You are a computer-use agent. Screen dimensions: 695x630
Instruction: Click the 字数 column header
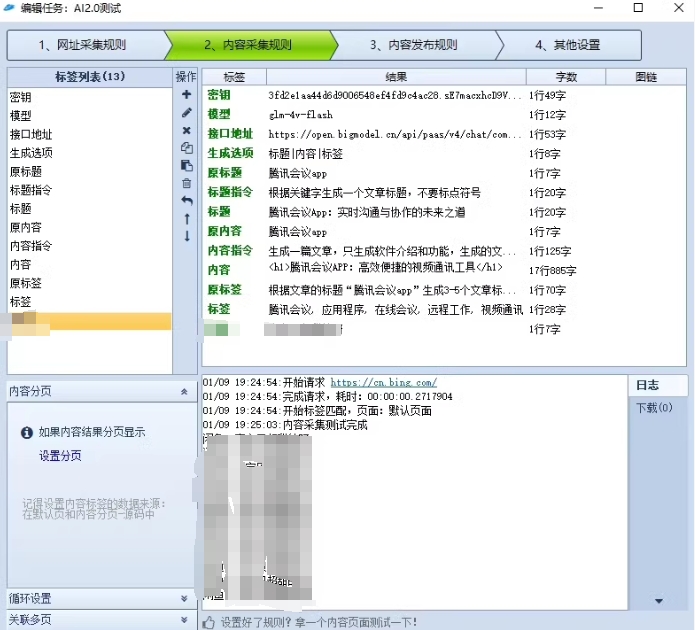566,77
